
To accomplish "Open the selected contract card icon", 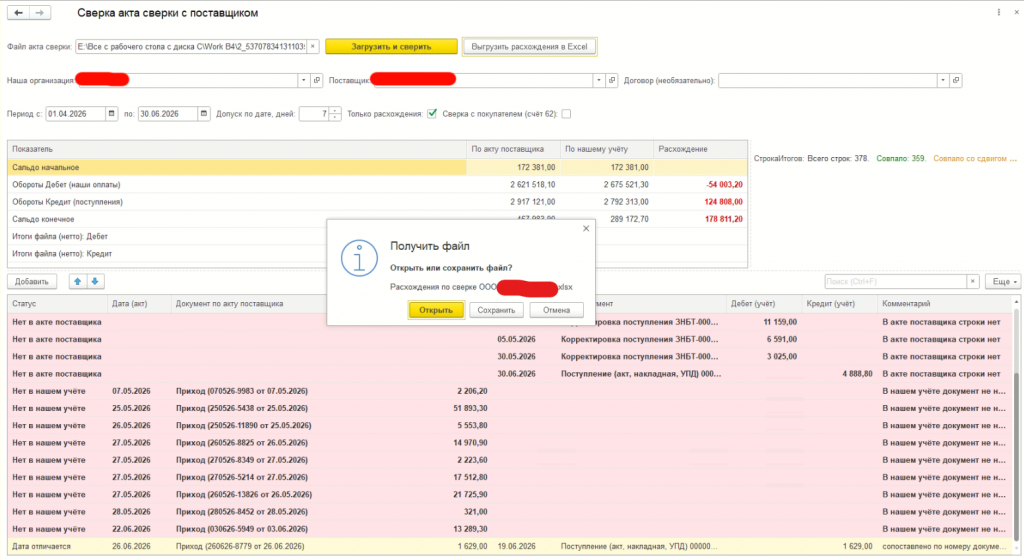I will [x=956, y=80].
